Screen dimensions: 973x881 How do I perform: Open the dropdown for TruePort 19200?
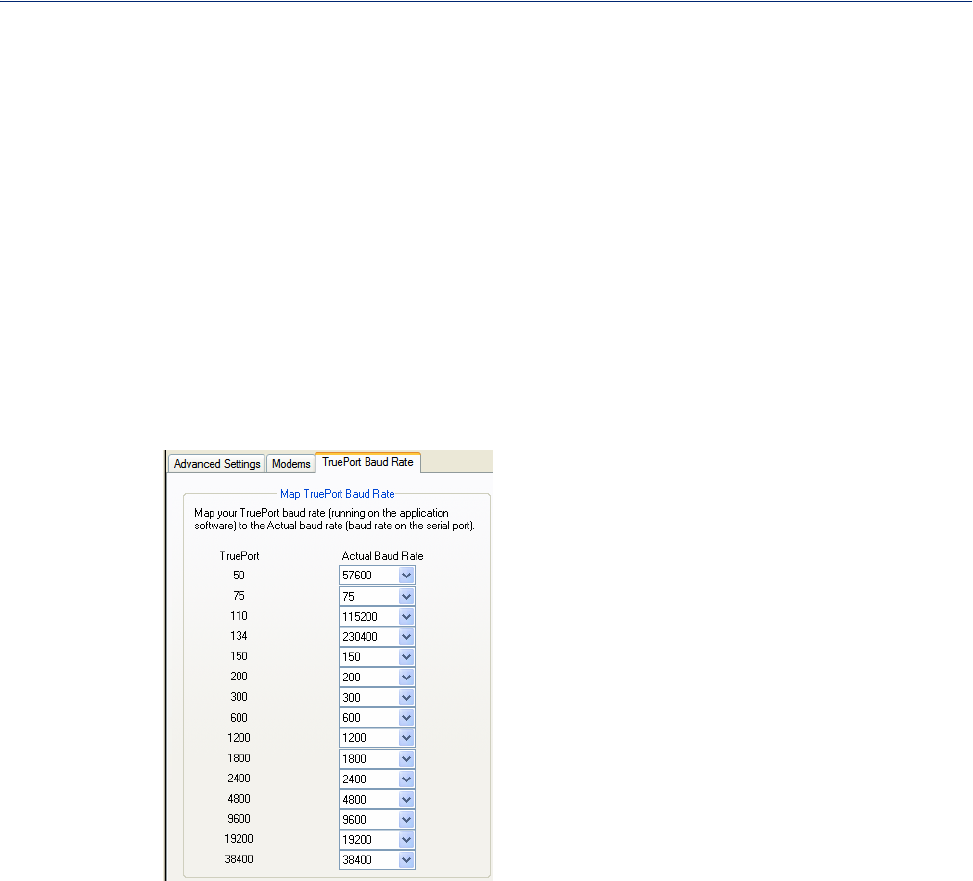coord(406,839)
